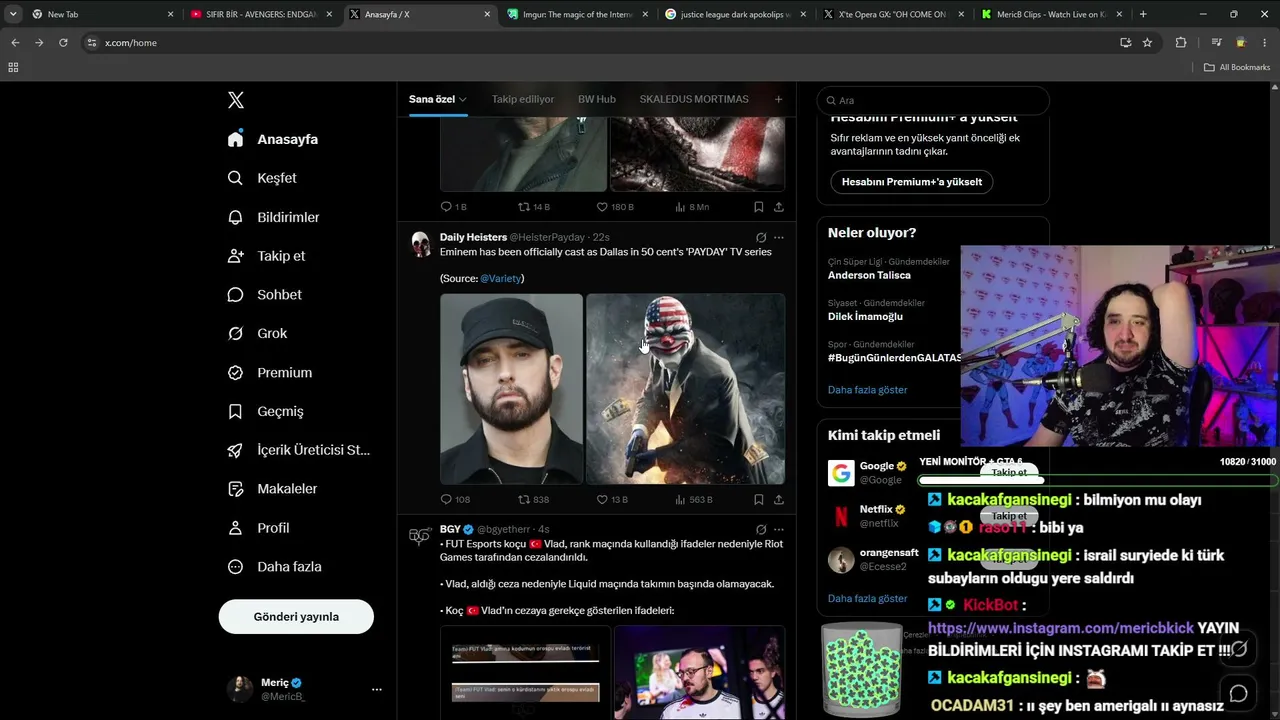
Task: Click the X logo in the sidebar
Action: 236,100
